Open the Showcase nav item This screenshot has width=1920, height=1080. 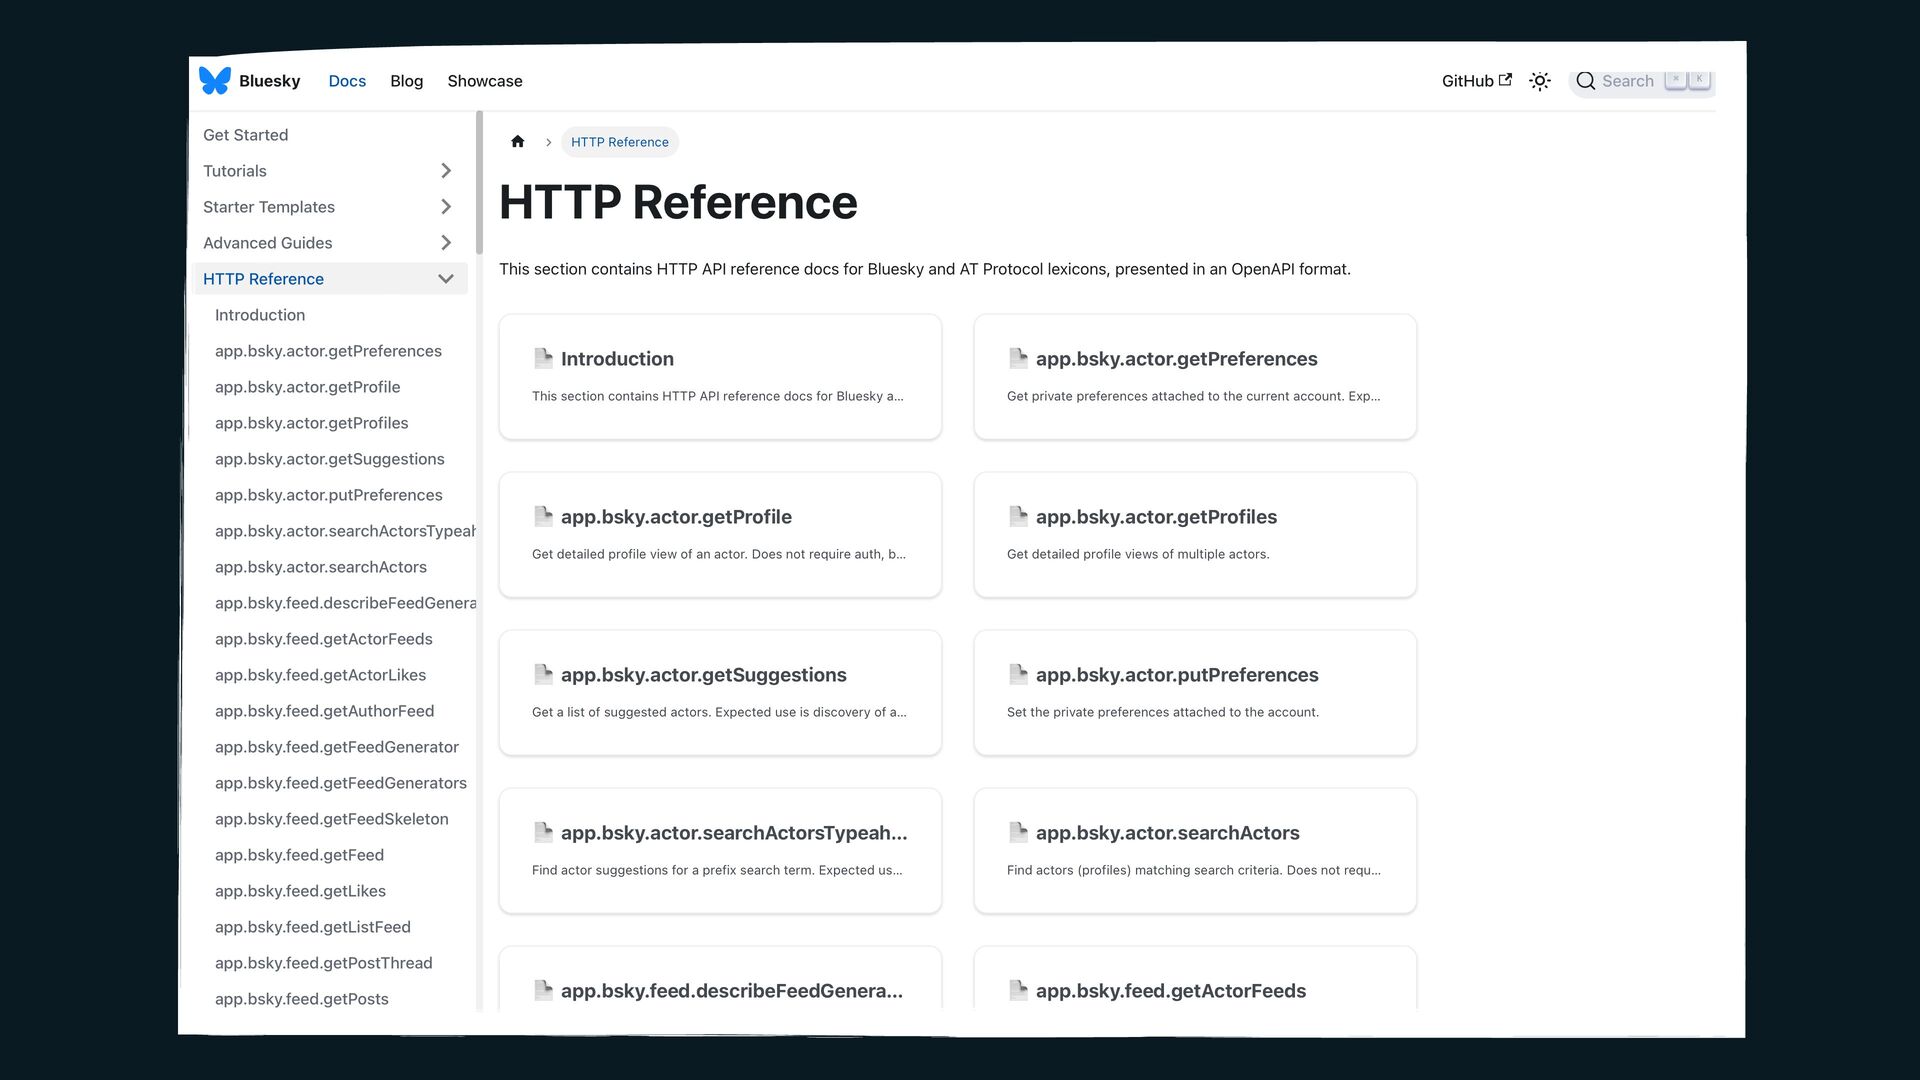coord(484,81)
